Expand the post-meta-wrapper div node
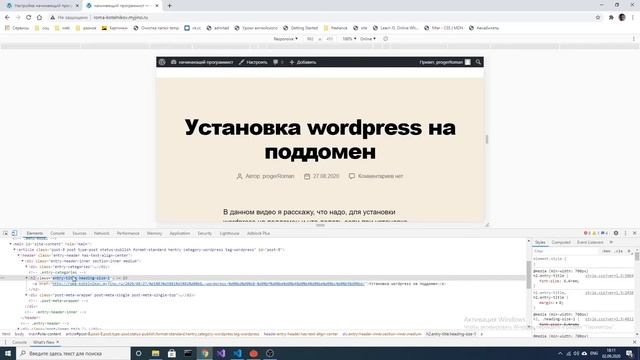Image resolution: width=640 pixels, height=360 pixels. click(x=27, y=295)
